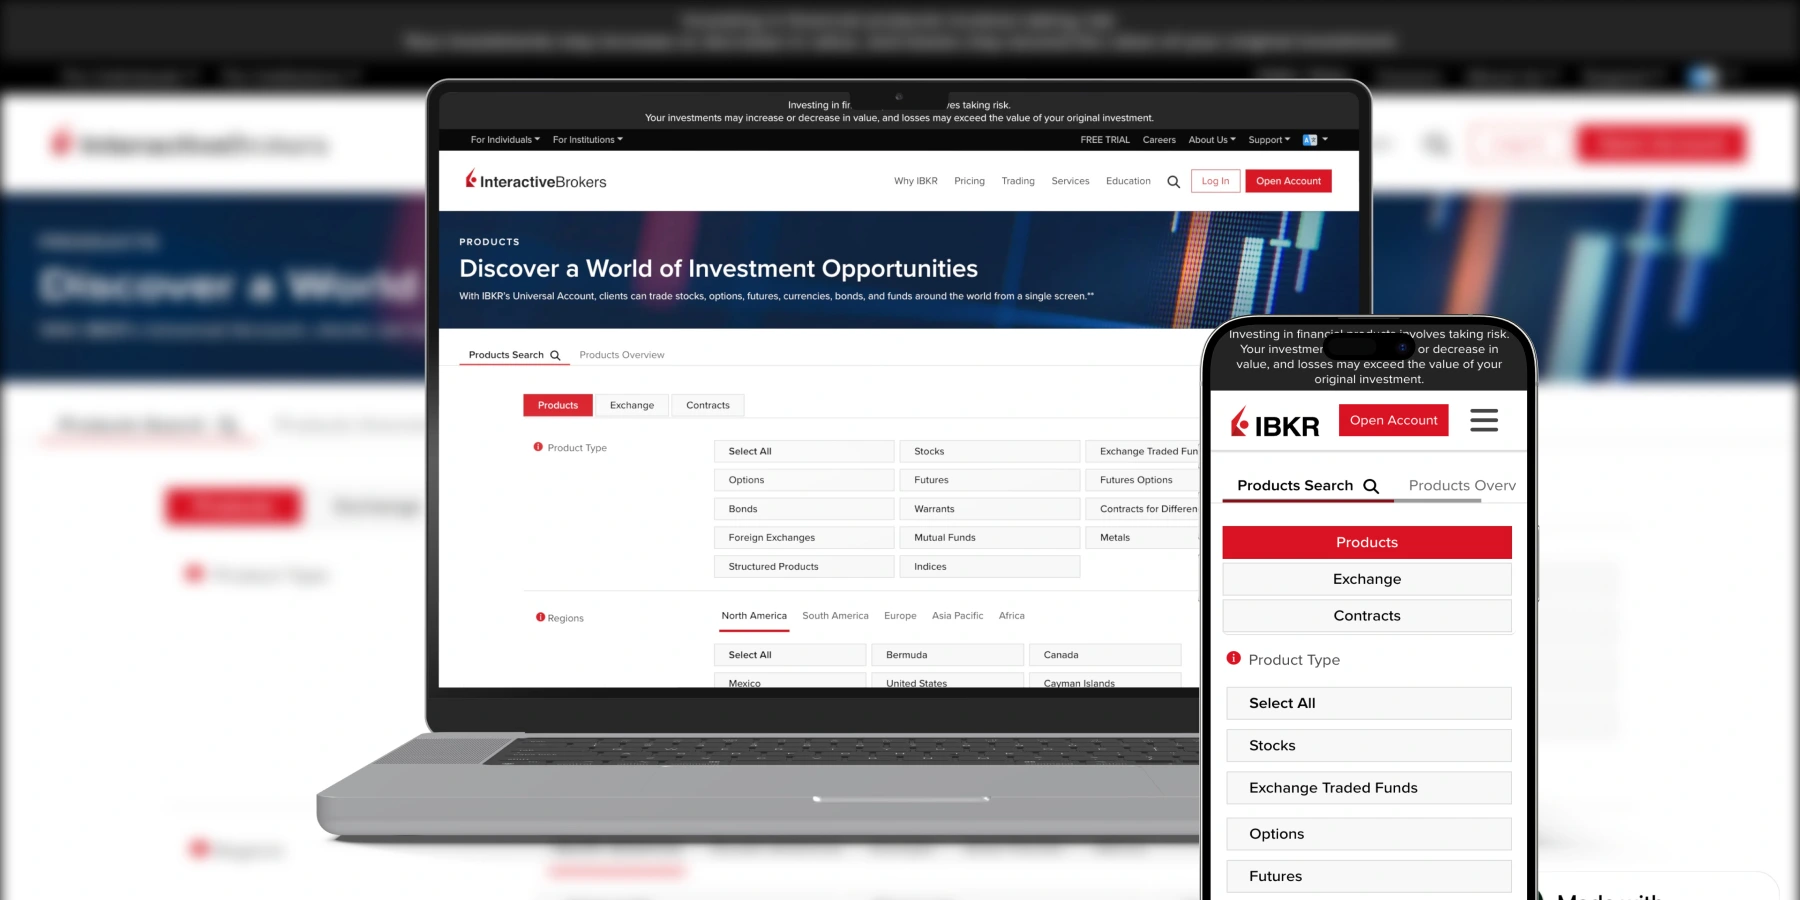Screen dimensions: 1800x900
Task: Click the InteractiveBrokers logo on the laptop
Action: [536, 180]
